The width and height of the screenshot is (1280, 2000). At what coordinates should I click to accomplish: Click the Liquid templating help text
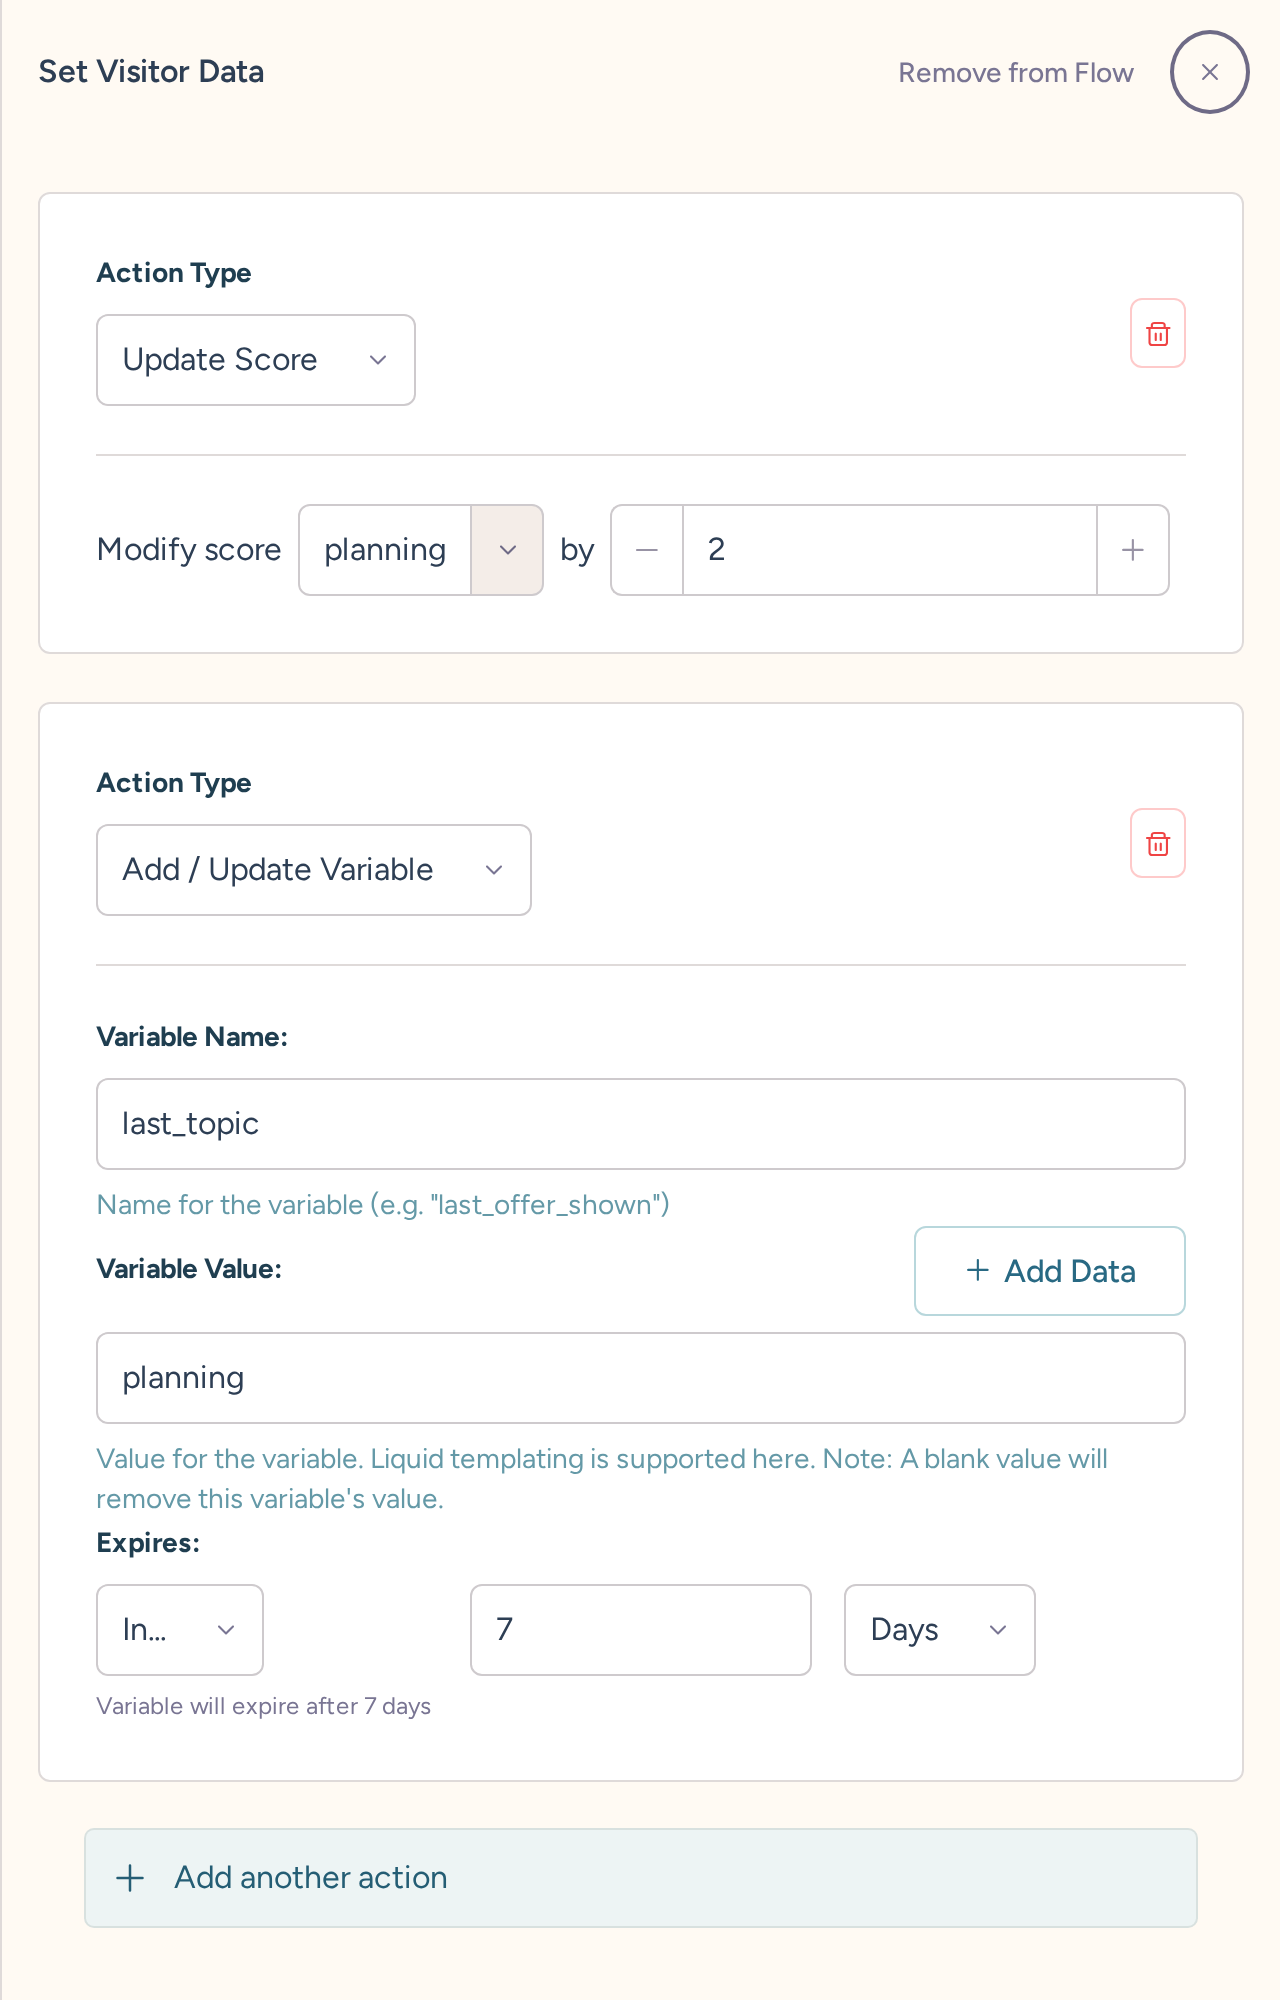(602, 1479)
